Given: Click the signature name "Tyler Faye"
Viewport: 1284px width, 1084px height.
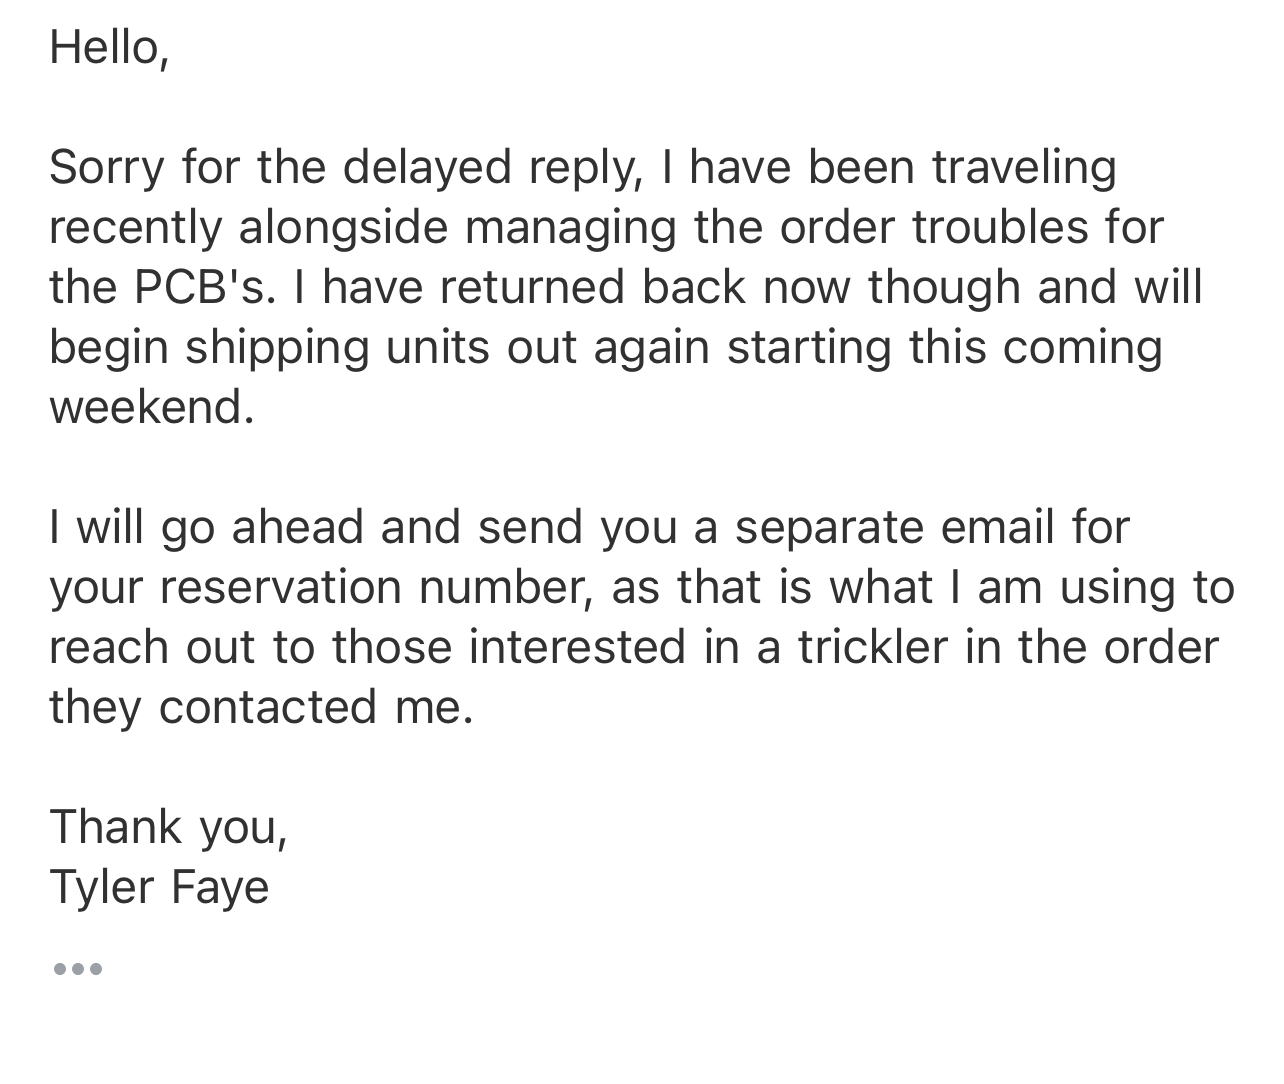Looking at the screenshot, I should [159, 888].
